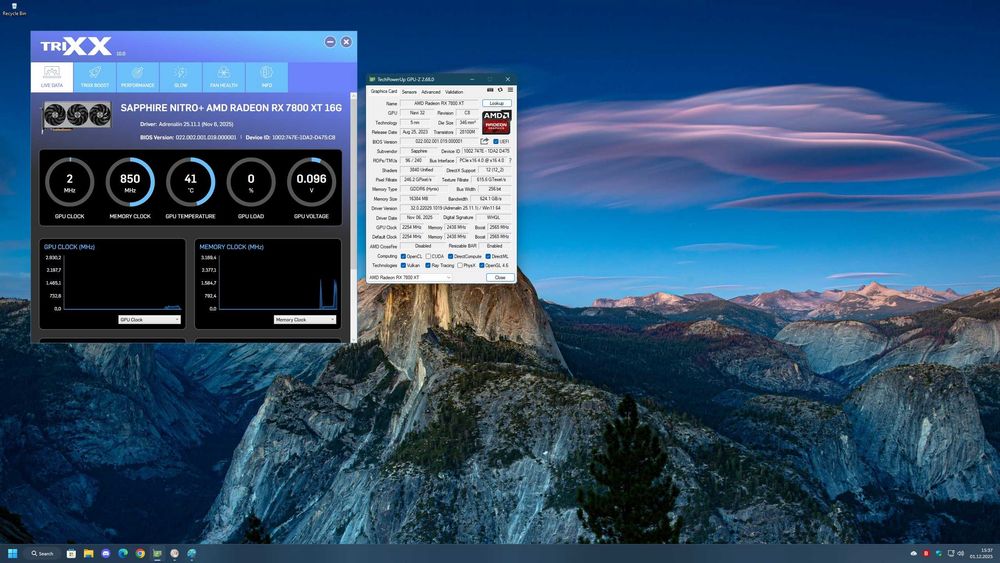Switch to GPU-Z Graphics Card tab

point(384,91)
